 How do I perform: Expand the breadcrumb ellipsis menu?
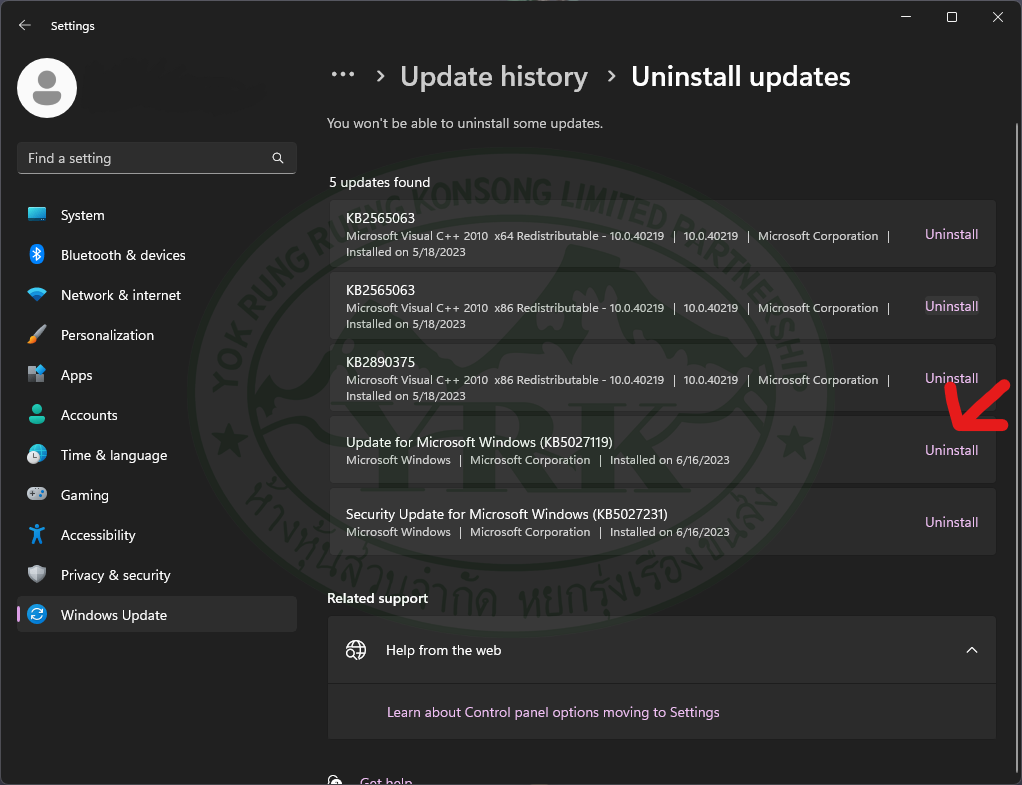(343, 75)
